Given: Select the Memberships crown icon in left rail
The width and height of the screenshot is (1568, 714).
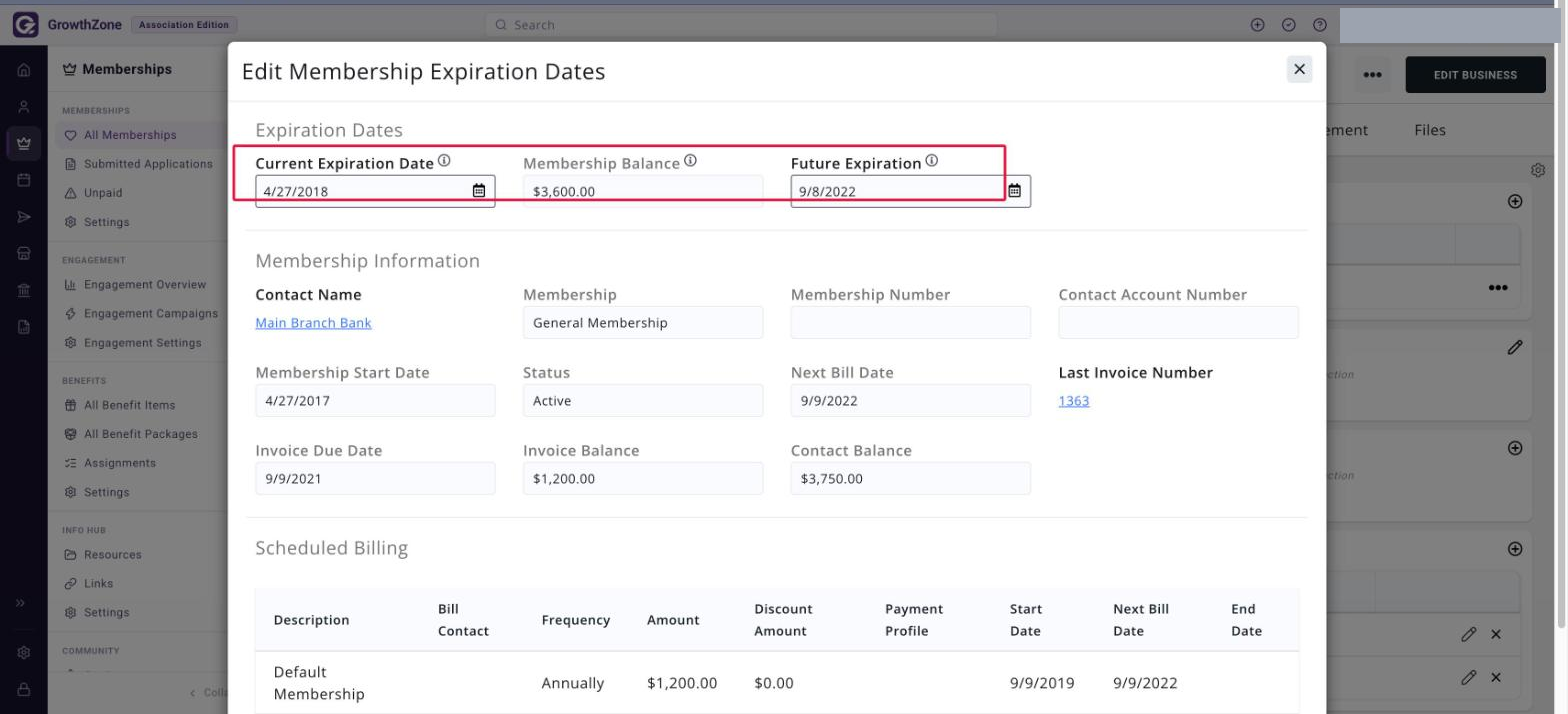Looking at the screenshot, I should pos(24,144).
